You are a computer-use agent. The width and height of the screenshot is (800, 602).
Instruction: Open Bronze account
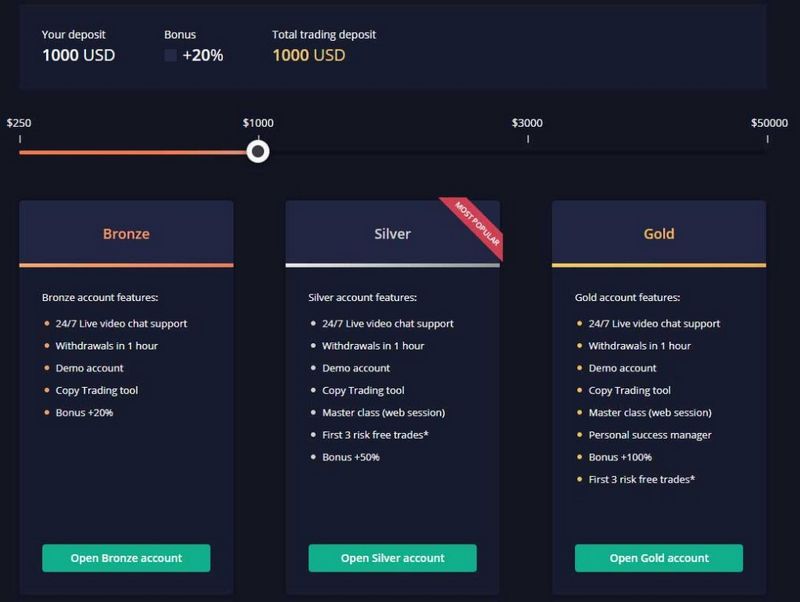pyautogui.click(x=126, y=558)
